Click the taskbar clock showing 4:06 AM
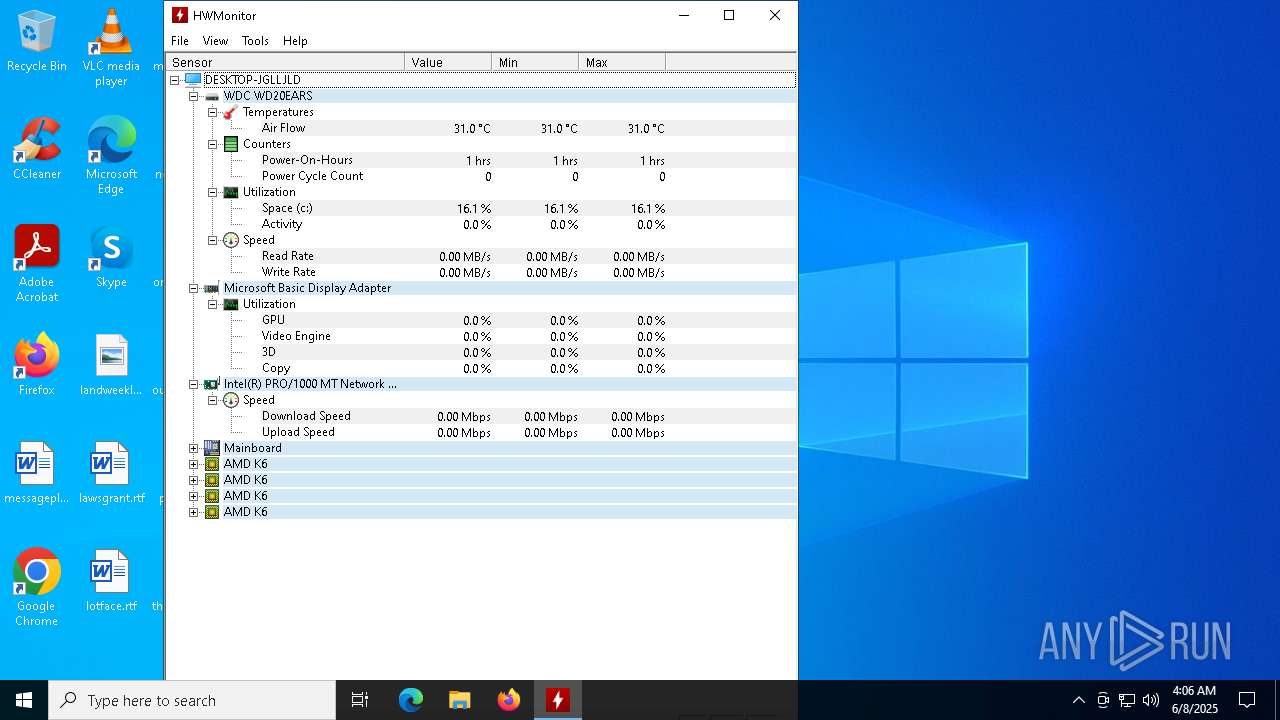1280x720 pixels. pyautogui.click(x=1194, y=700)
